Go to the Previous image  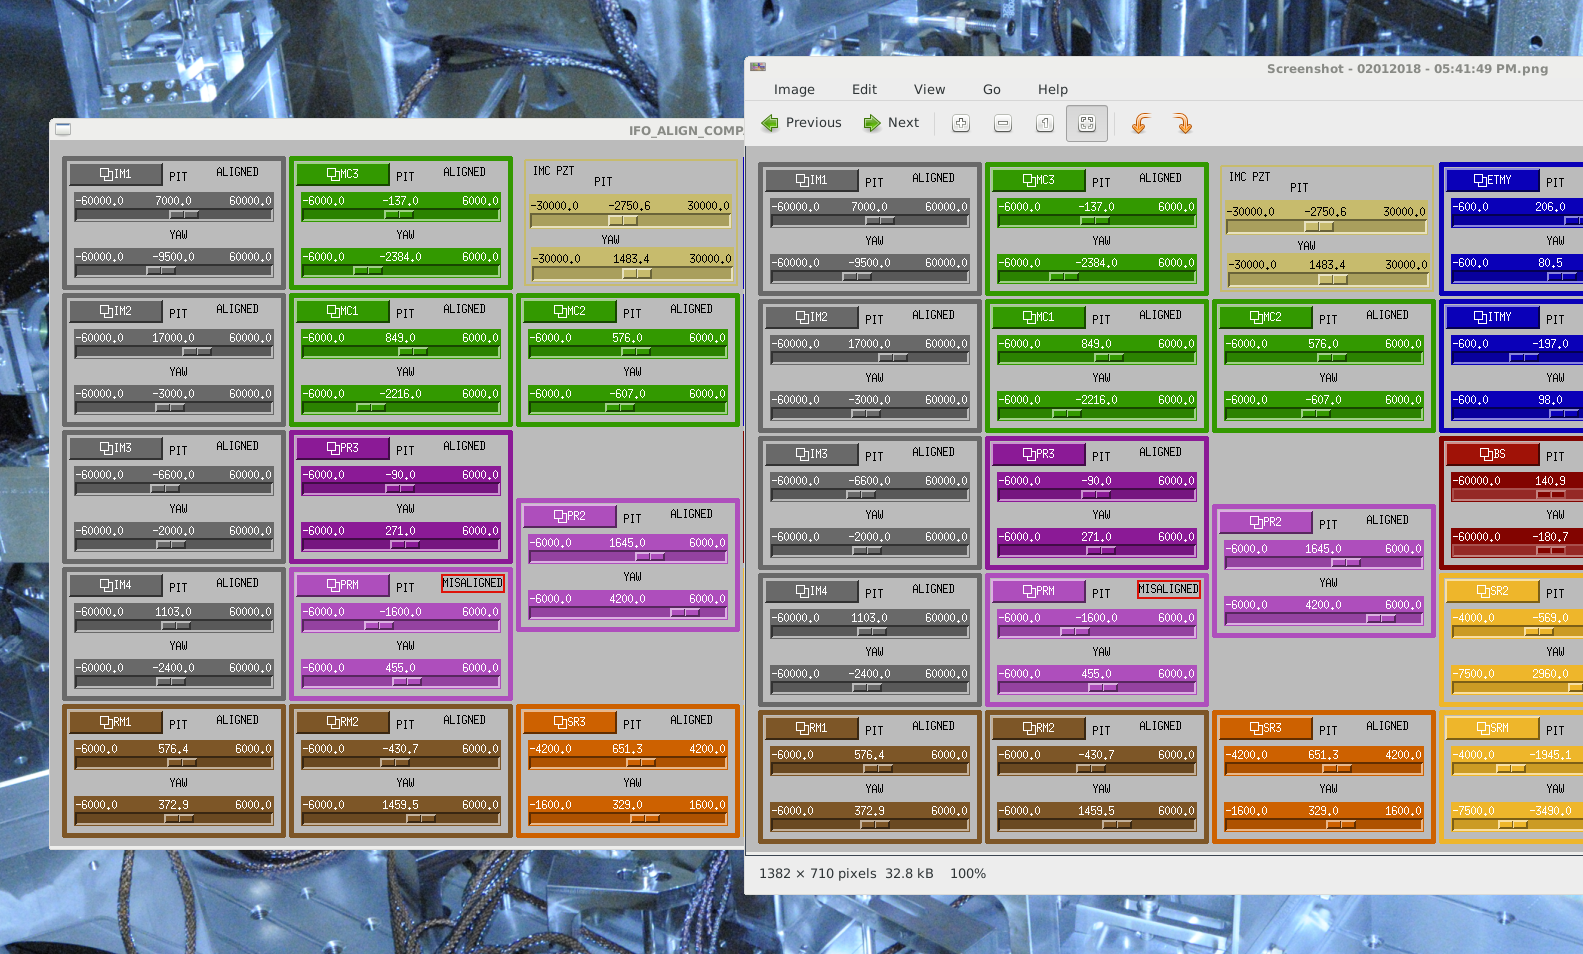coord(802,123)
